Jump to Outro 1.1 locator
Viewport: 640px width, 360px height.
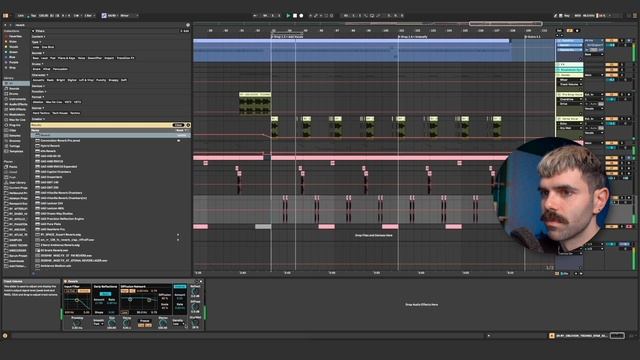click(533, 37)
